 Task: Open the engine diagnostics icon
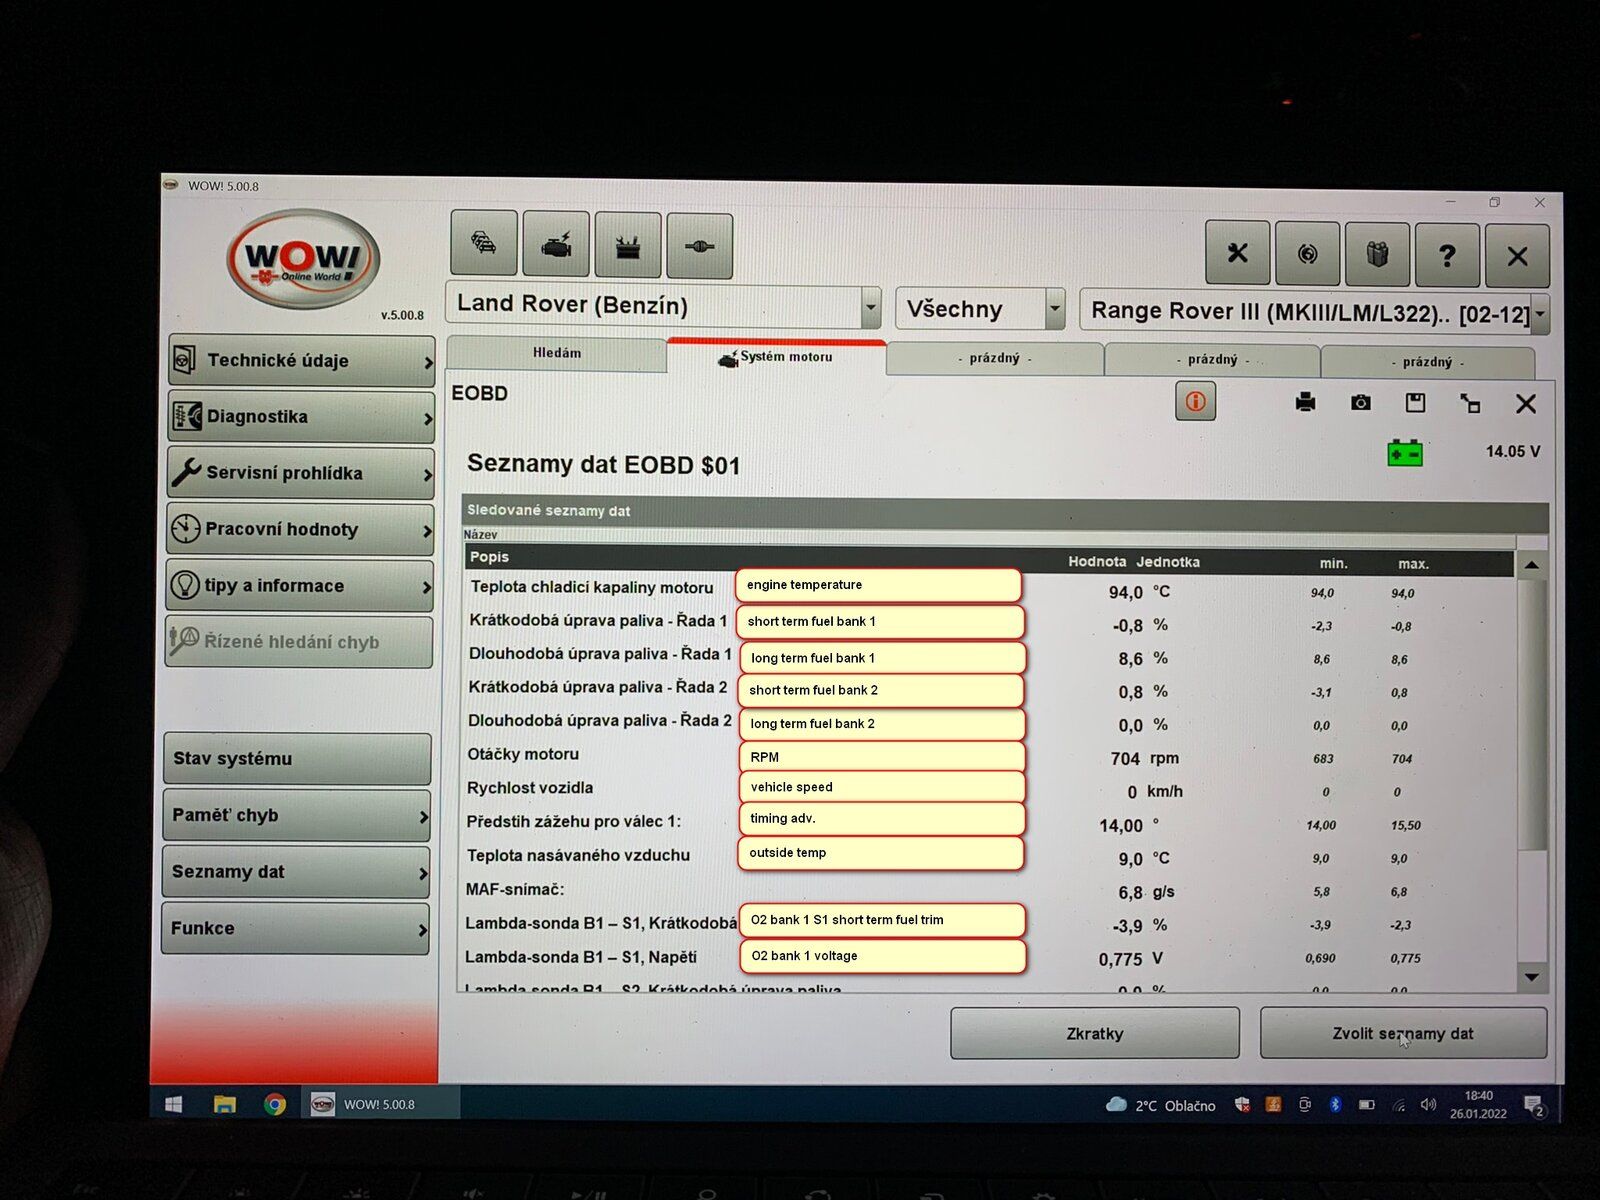(x=556, y=244)
